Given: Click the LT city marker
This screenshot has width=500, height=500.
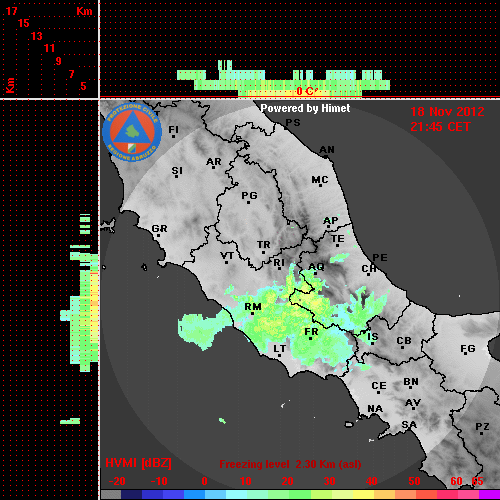Looking at the screenshot, I should tap(279, 356).
